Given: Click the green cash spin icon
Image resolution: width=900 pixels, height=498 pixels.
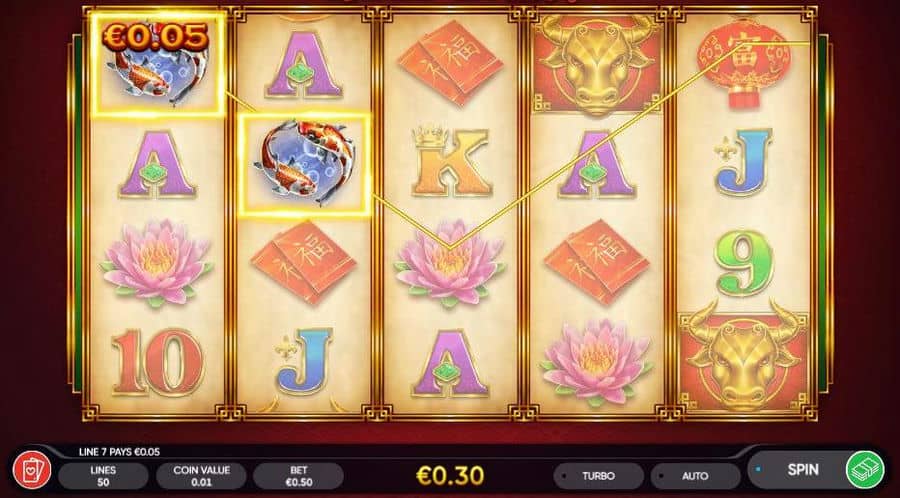Looking at the screenshot, I should click(x=865, y=469).
